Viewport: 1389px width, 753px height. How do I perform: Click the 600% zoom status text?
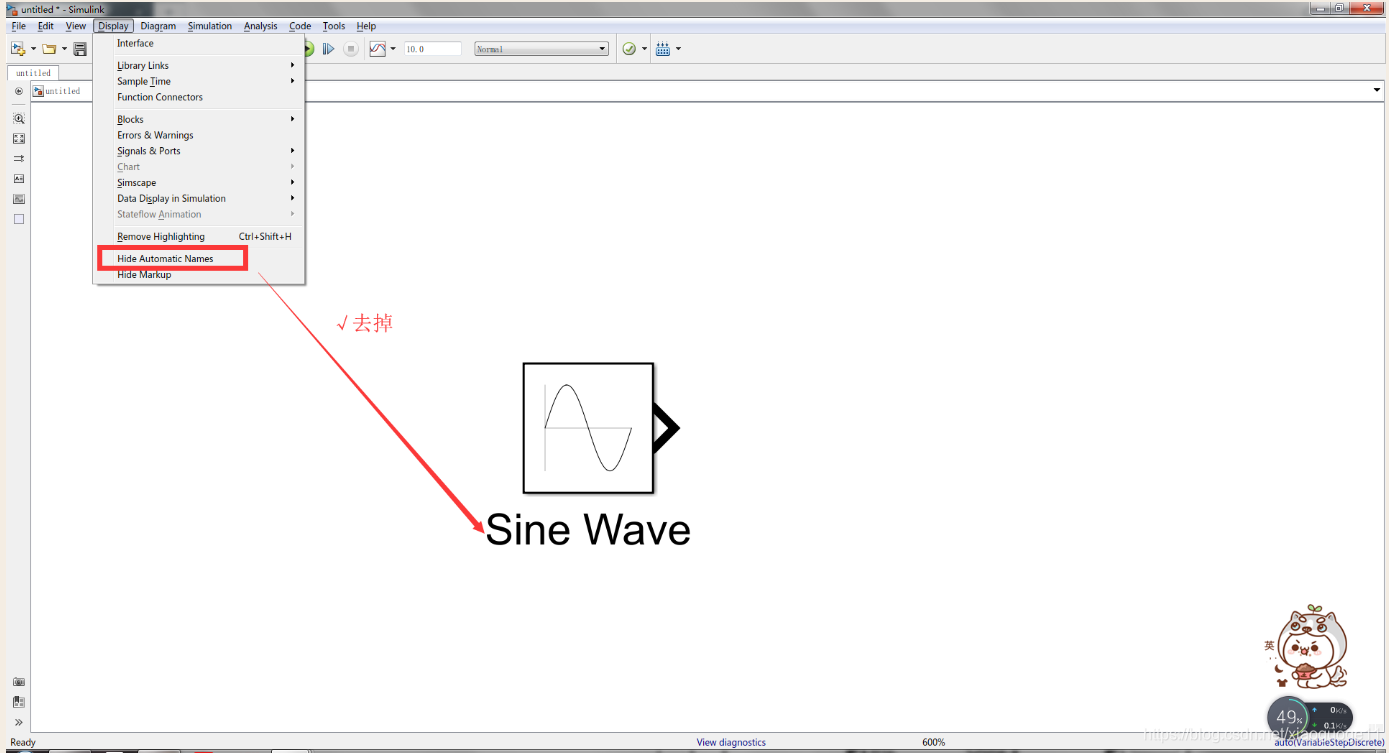pos(933,742)
